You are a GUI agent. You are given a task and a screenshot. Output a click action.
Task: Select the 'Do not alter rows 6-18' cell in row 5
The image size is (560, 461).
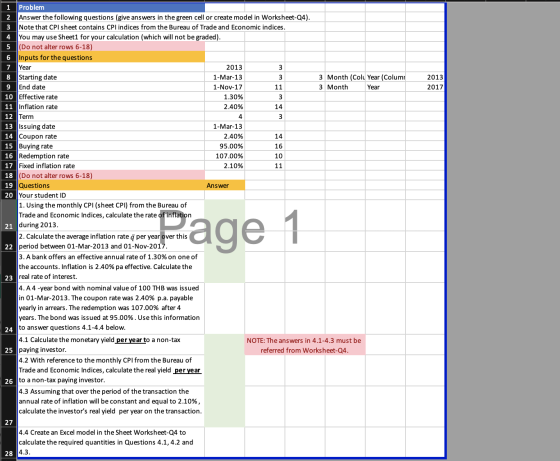pyautogui.click(x=111, y=47)
